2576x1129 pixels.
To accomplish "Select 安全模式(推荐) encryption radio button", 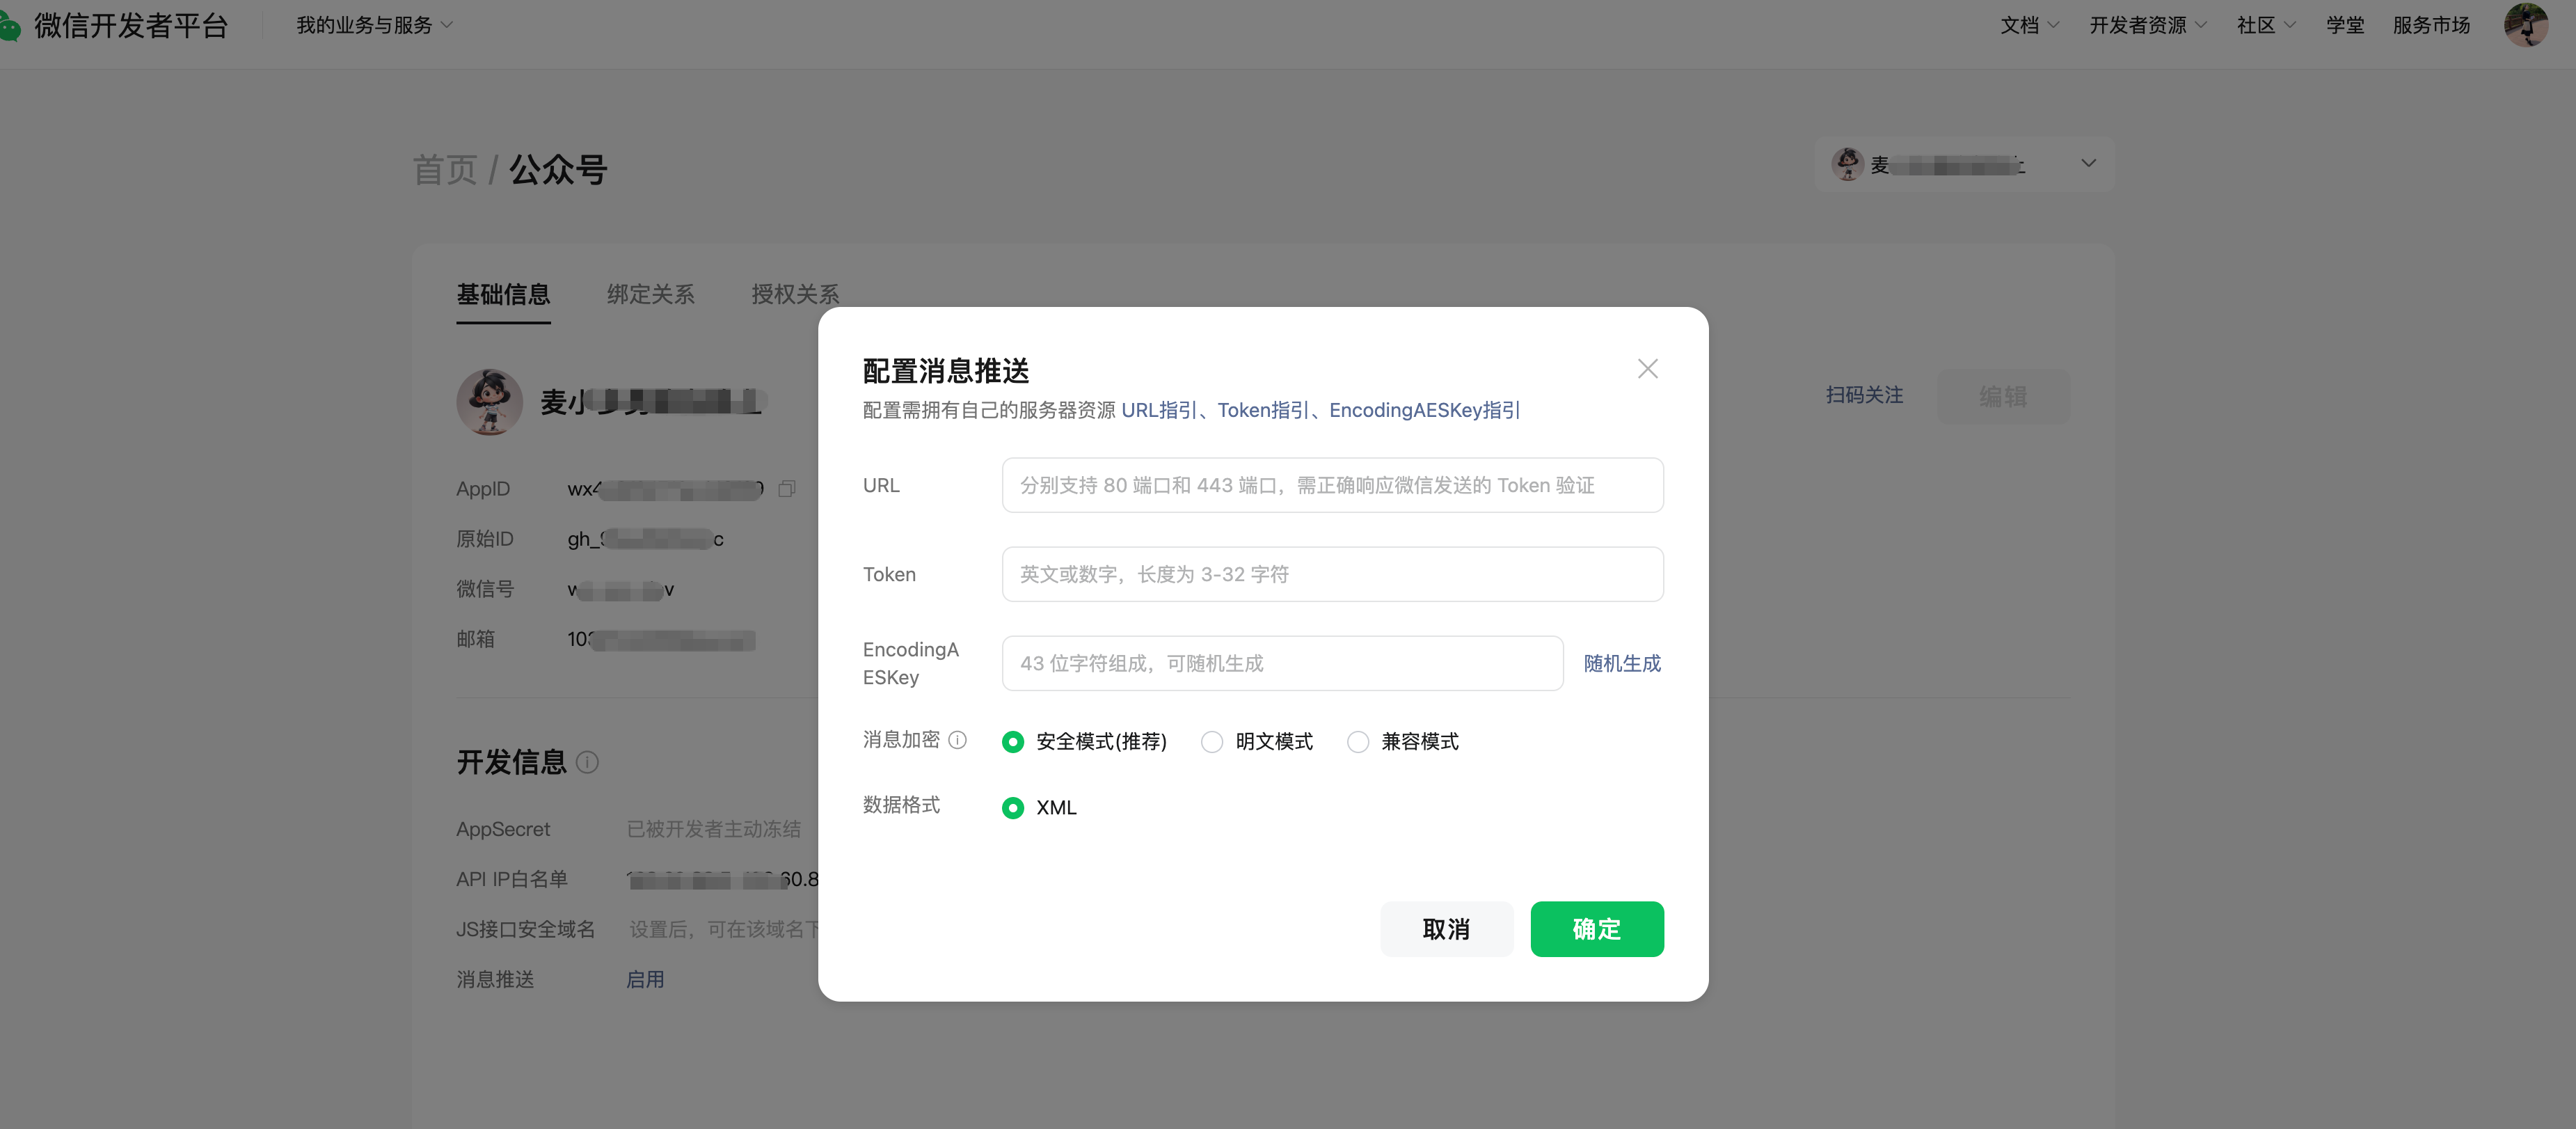I will click(x=1013, y=742).
